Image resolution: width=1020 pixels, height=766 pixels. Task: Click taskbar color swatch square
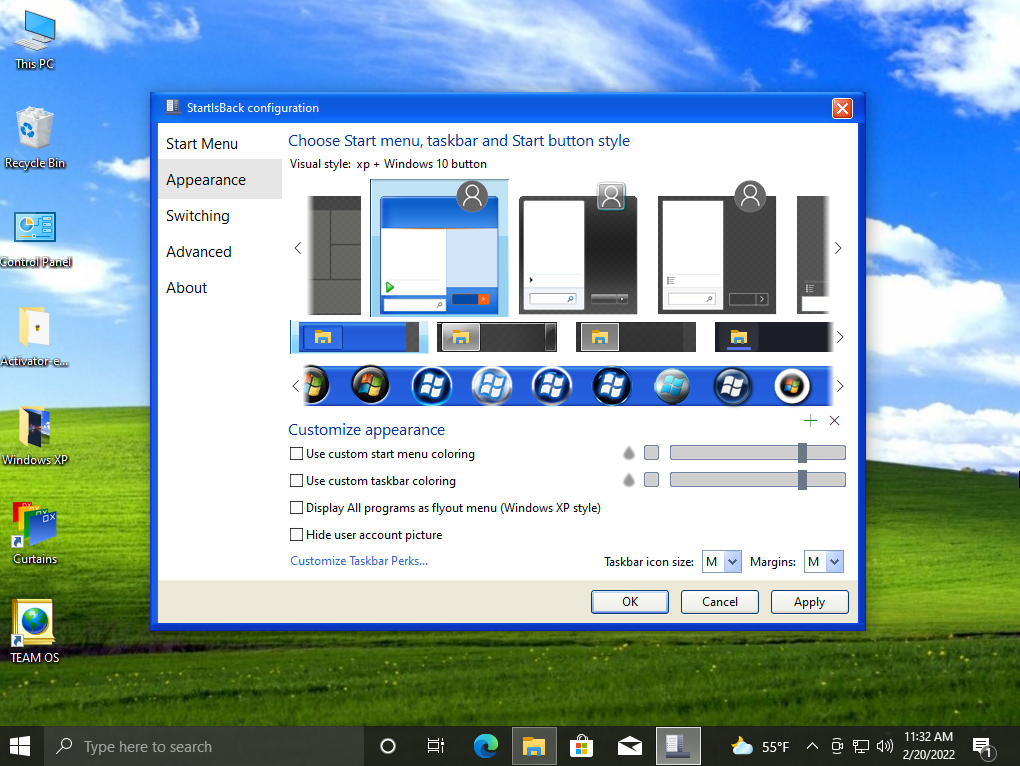651,480
